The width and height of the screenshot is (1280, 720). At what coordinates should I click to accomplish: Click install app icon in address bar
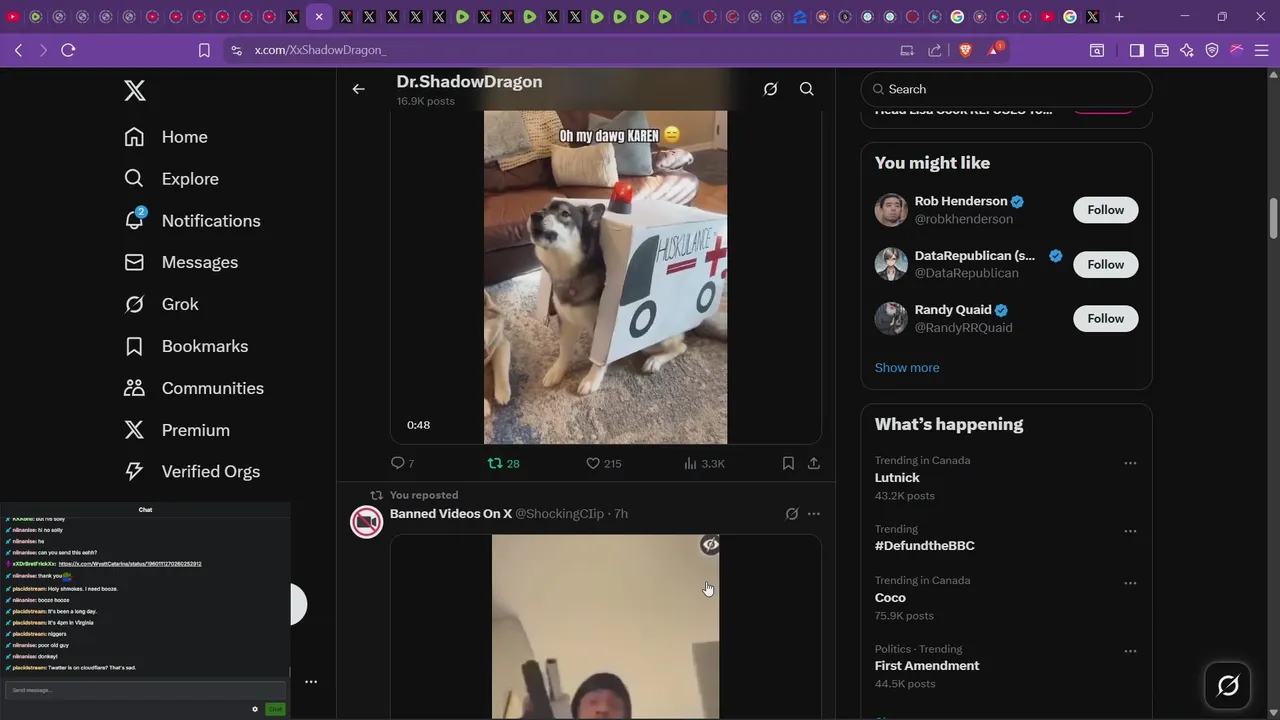907,50
